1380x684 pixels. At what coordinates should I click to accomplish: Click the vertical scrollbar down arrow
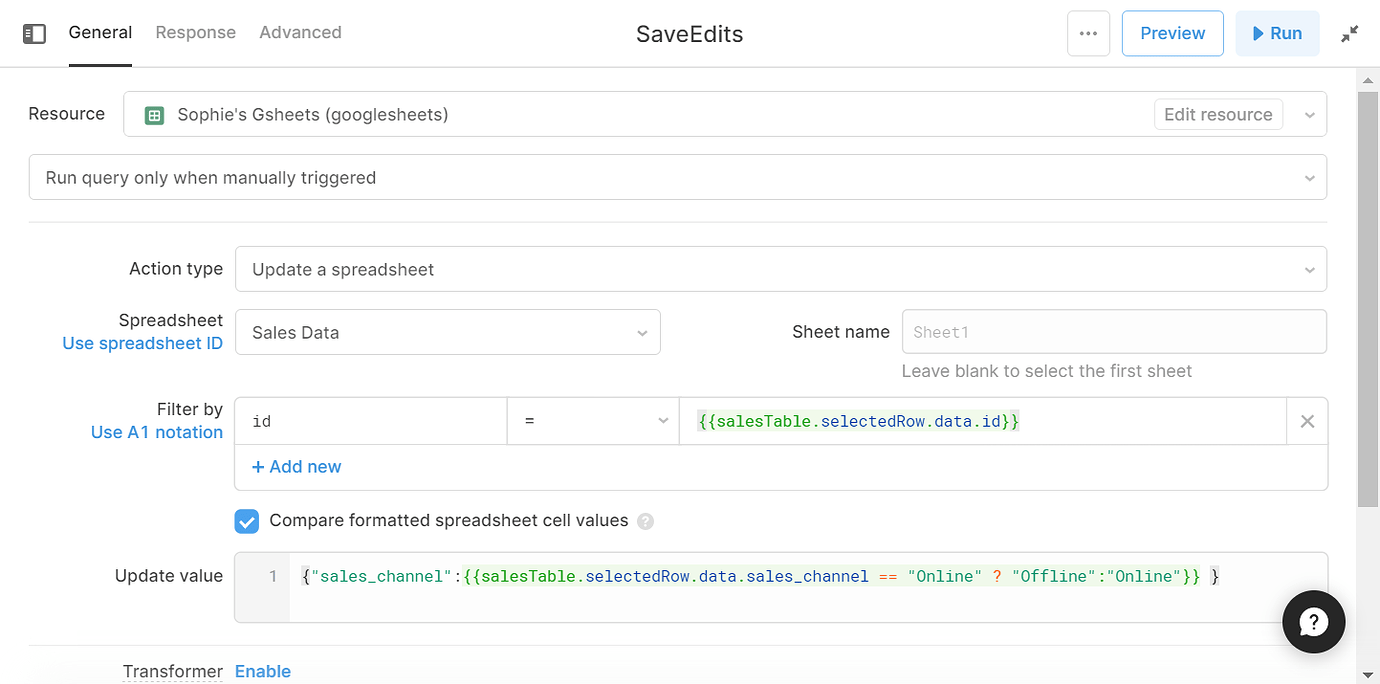(1368, 674)
